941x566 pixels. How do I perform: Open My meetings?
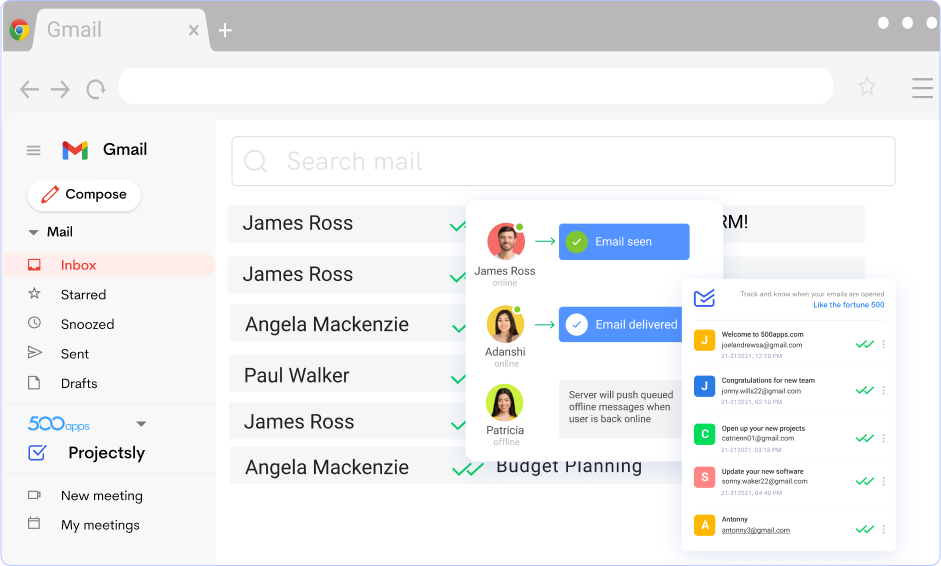100,525
